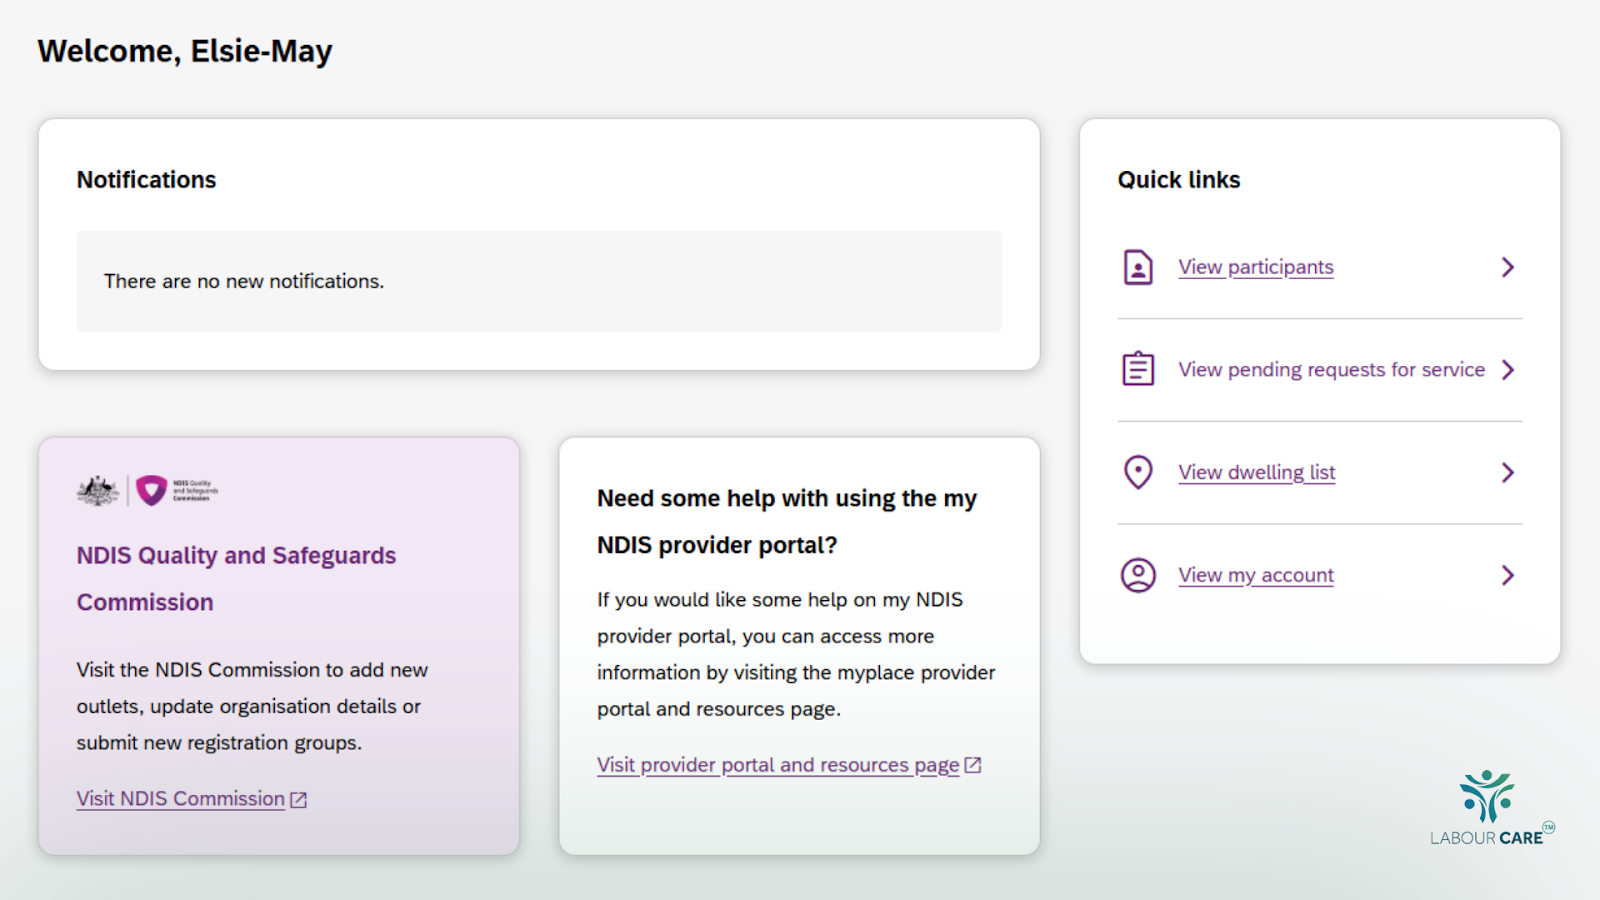Expand the pending requests for service chevron
1600x900 pixels.
click(x=1508, y=370)
